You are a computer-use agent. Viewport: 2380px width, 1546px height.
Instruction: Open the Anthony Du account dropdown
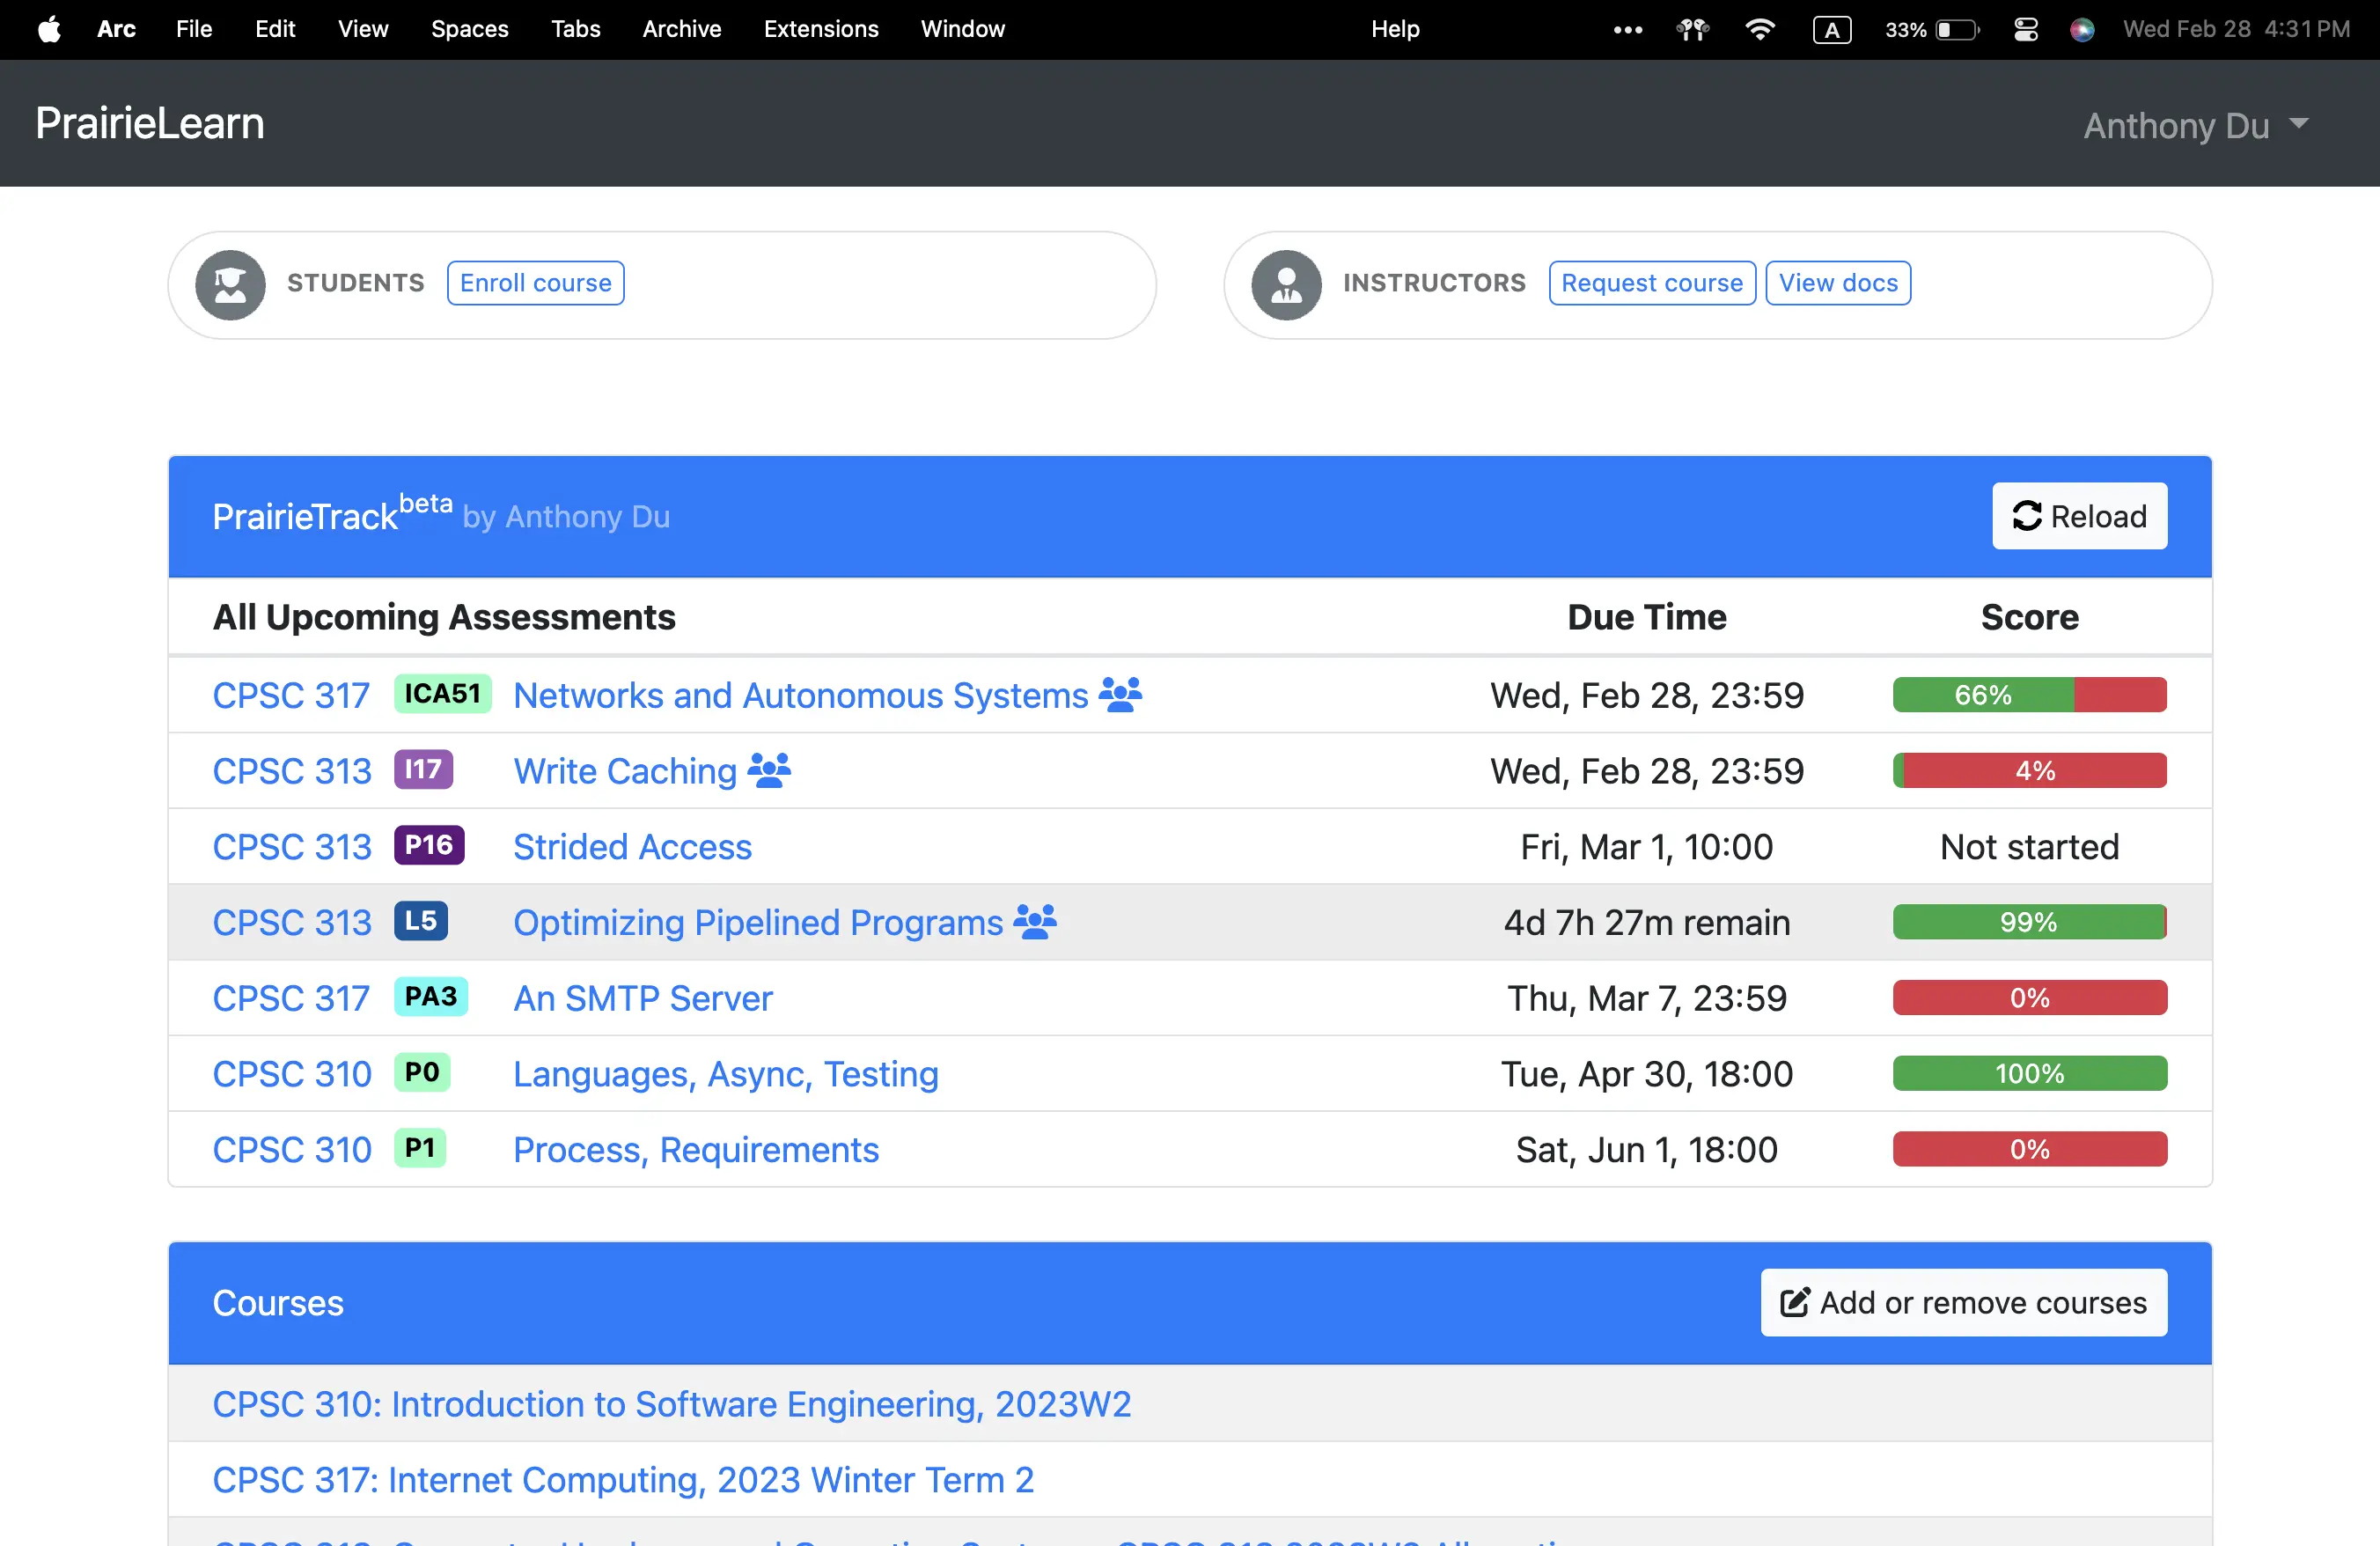(x=2196, y=125)
